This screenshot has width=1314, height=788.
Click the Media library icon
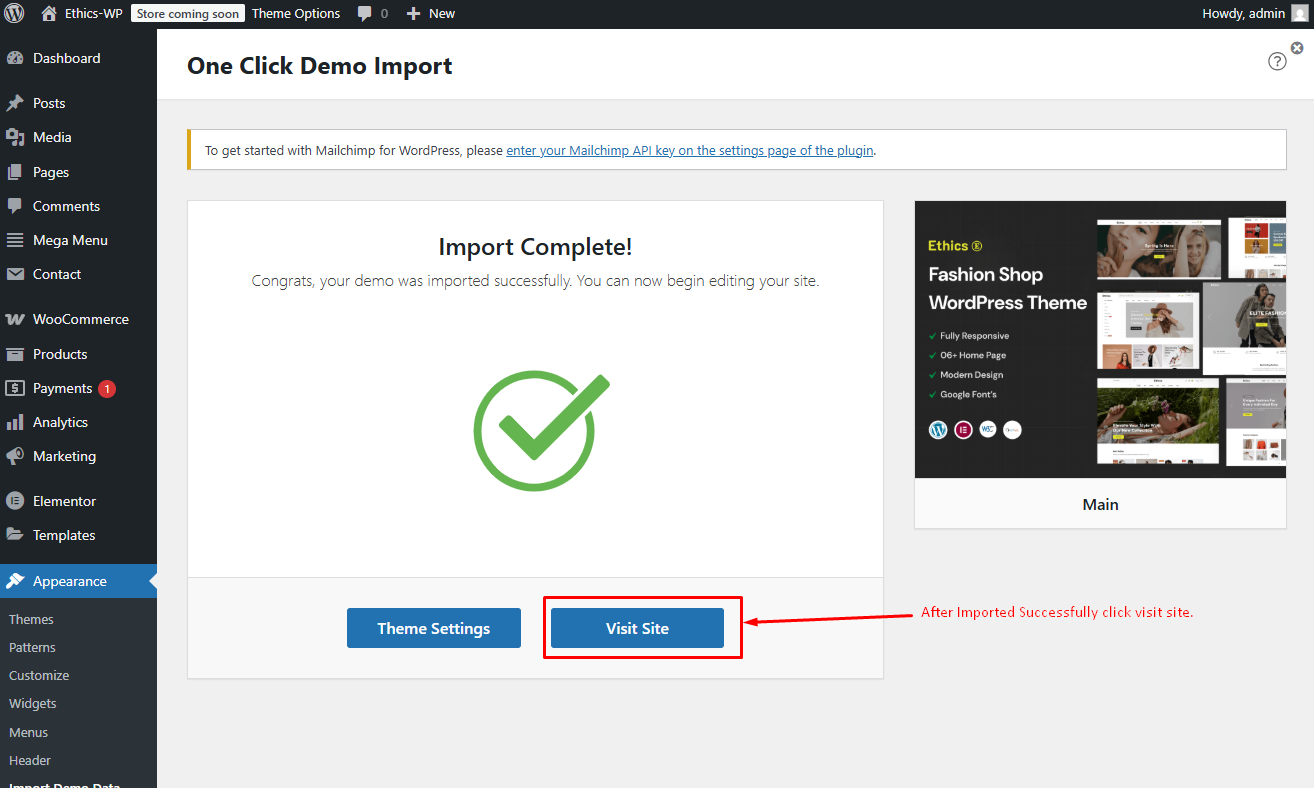tap(15, 137)
